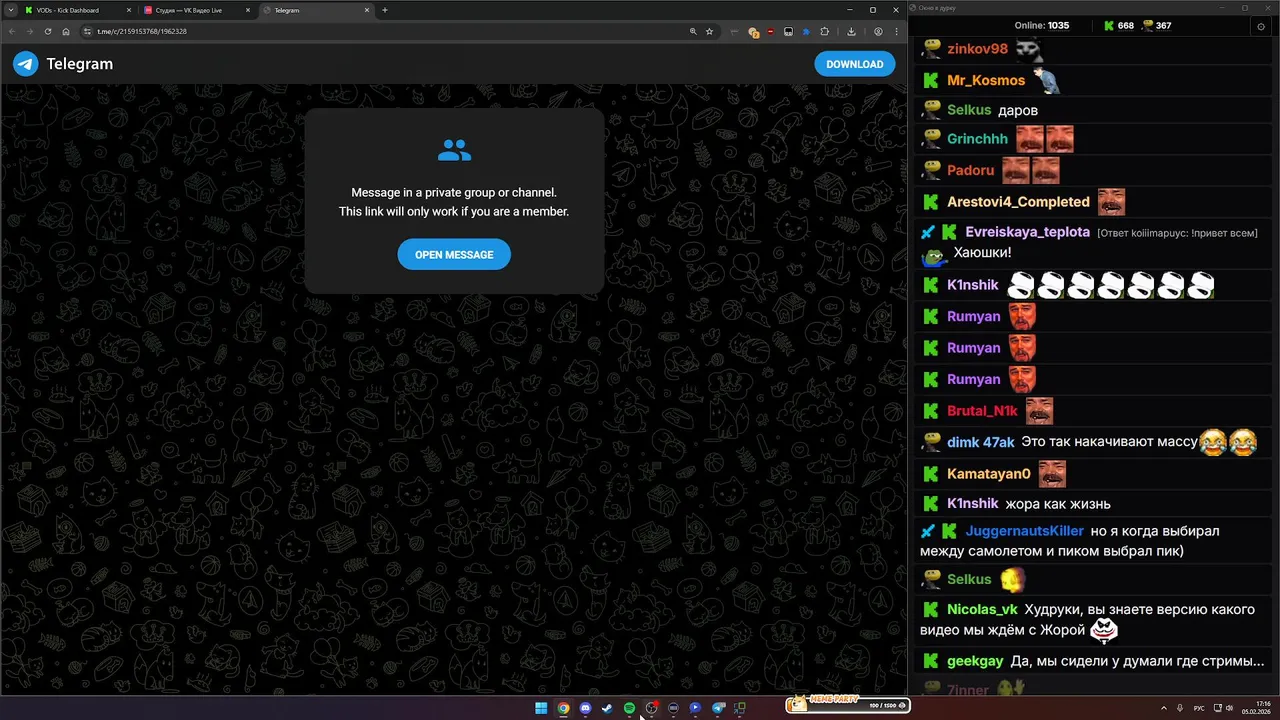Screen dimensions: 1280x720
Task: Click the OPEN MESSAGE button
Action: (454, 255)
